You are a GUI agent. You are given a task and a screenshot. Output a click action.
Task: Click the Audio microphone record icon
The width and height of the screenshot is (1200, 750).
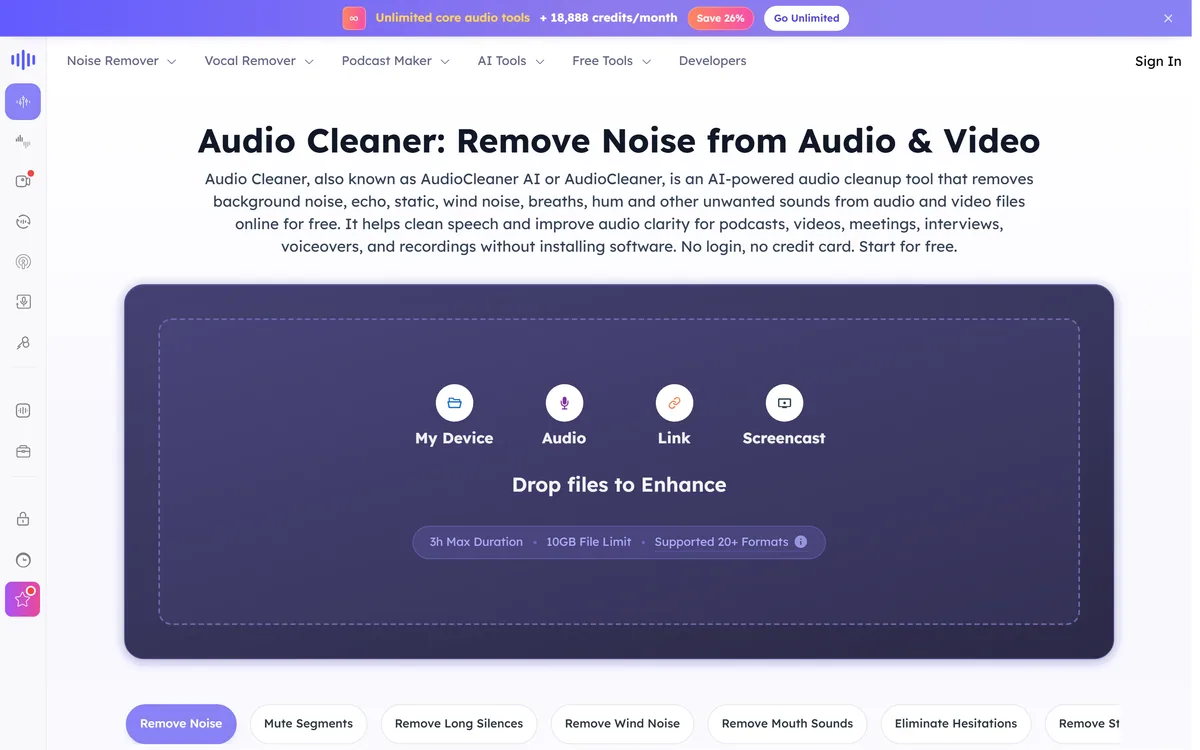coord(564,403)
